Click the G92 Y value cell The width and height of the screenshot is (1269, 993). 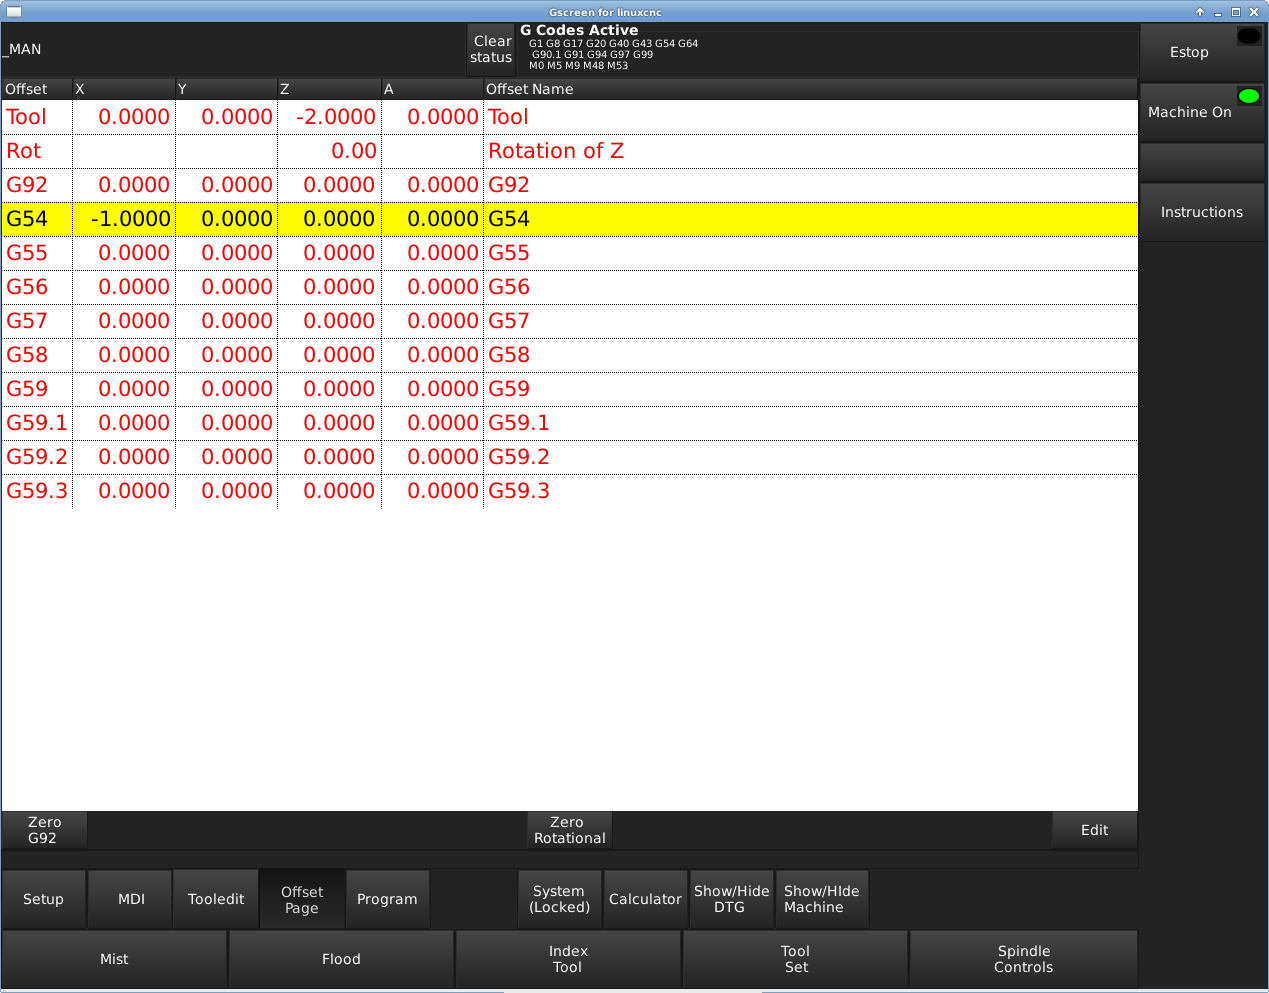[x=227, y=185]
